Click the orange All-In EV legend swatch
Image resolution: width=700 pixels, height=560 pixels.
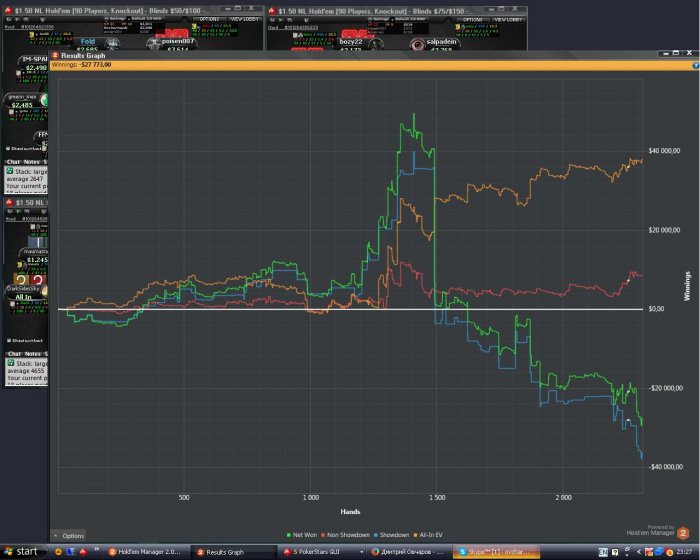coord(416,535)
